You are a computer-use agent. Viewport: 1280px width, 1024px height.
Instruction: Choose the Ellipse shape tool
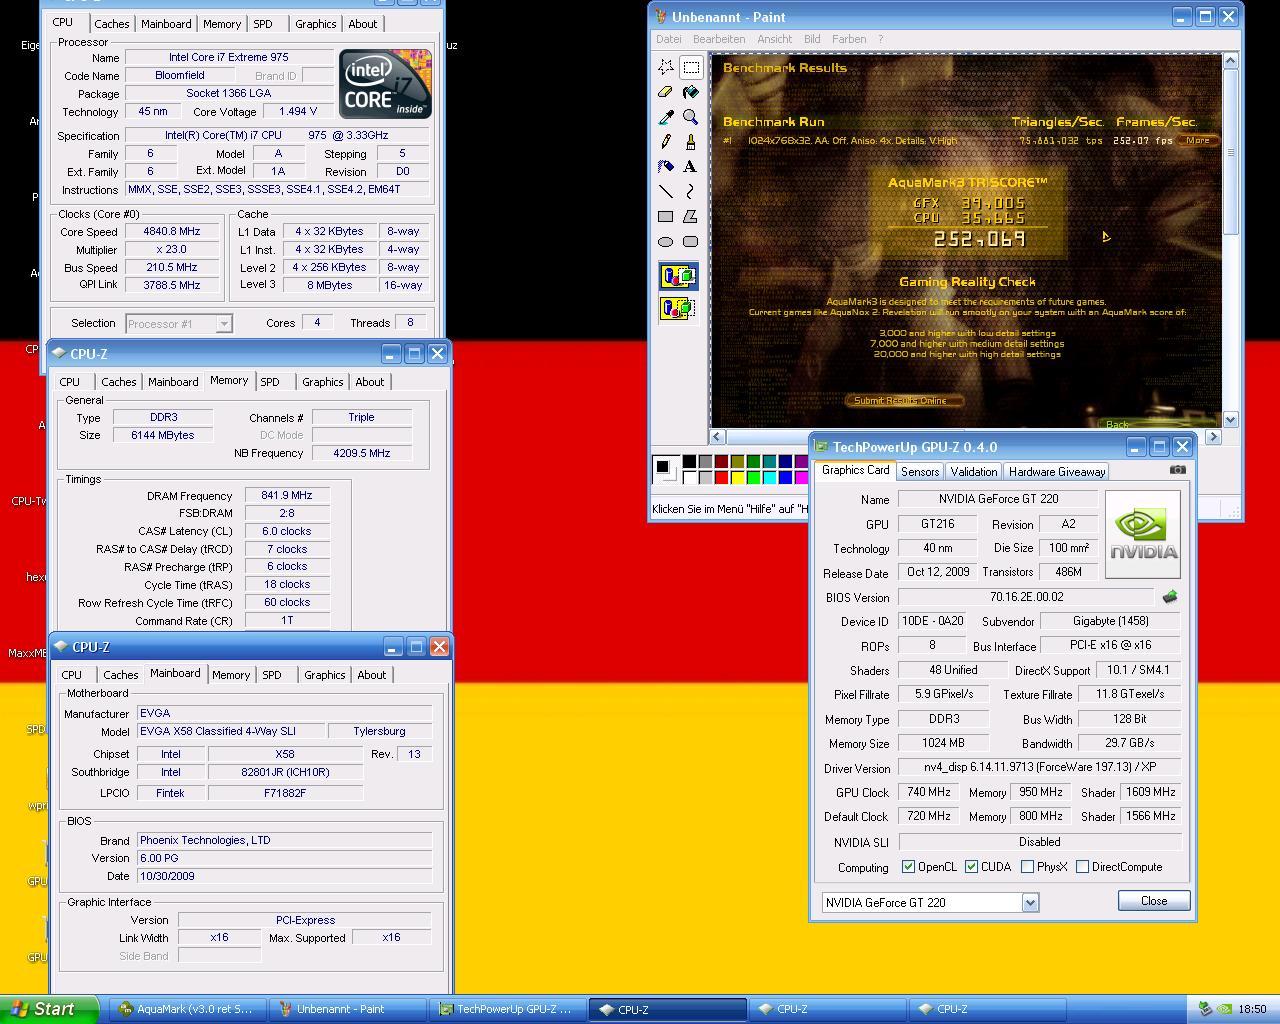point(666,241)
